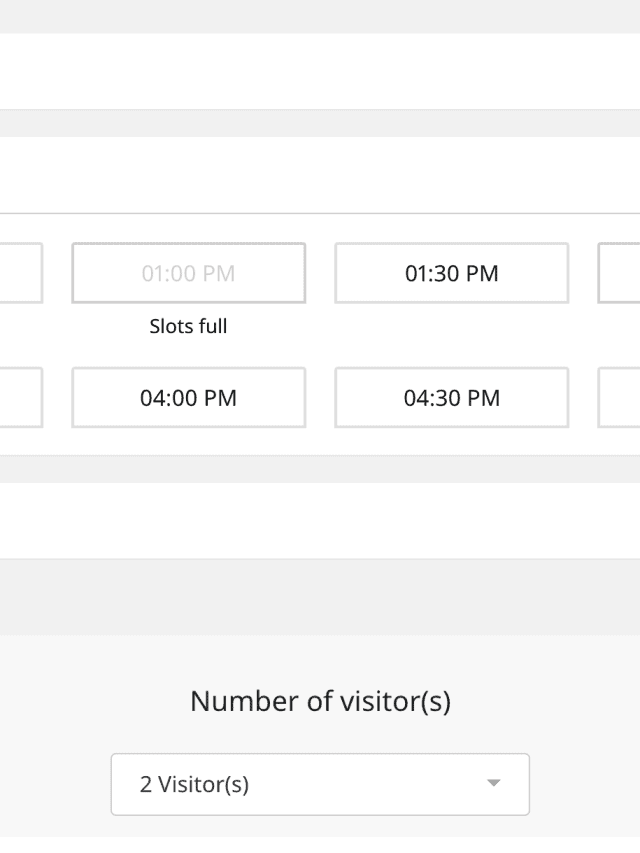640x853 pixels.
Task: Click the 'Slots full' label
Action: (x=188, y=326)
